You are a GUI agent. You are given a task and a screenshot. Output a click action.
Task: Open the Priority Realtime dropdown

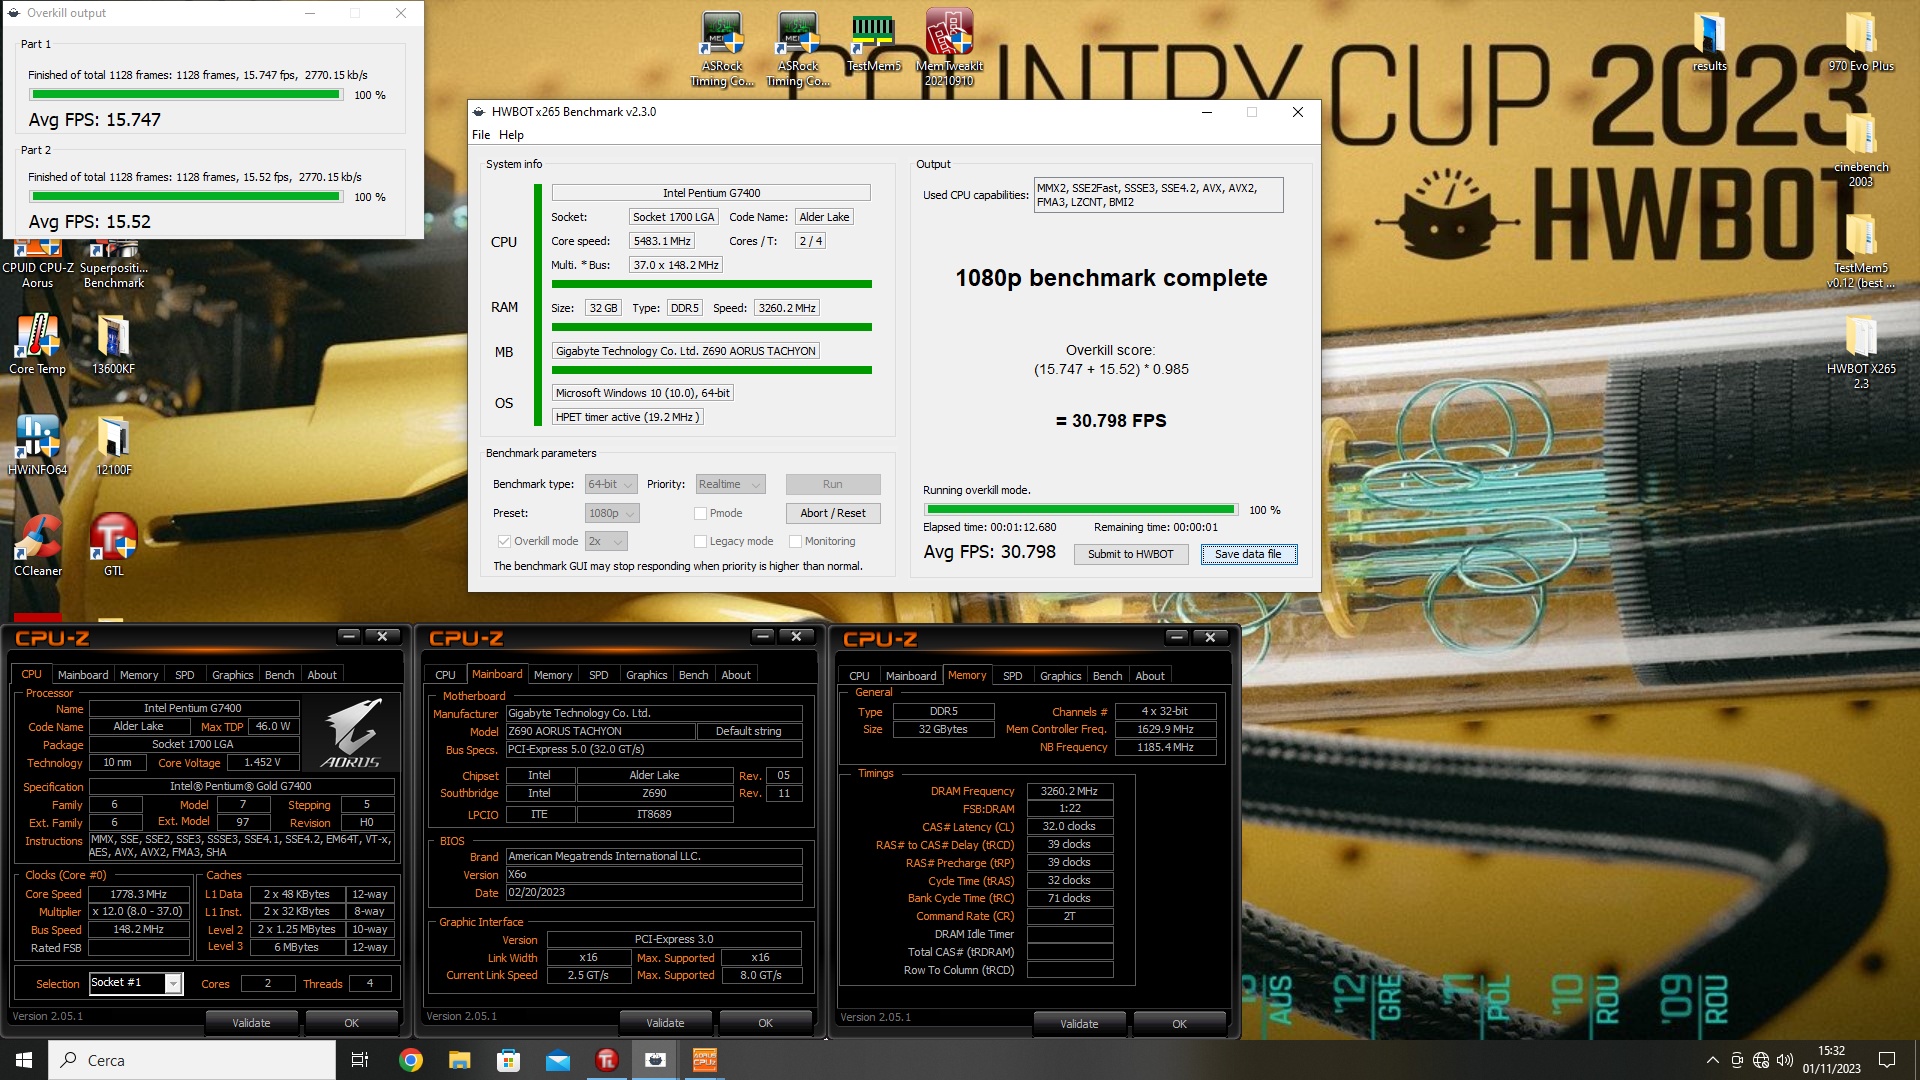(730, 484)
